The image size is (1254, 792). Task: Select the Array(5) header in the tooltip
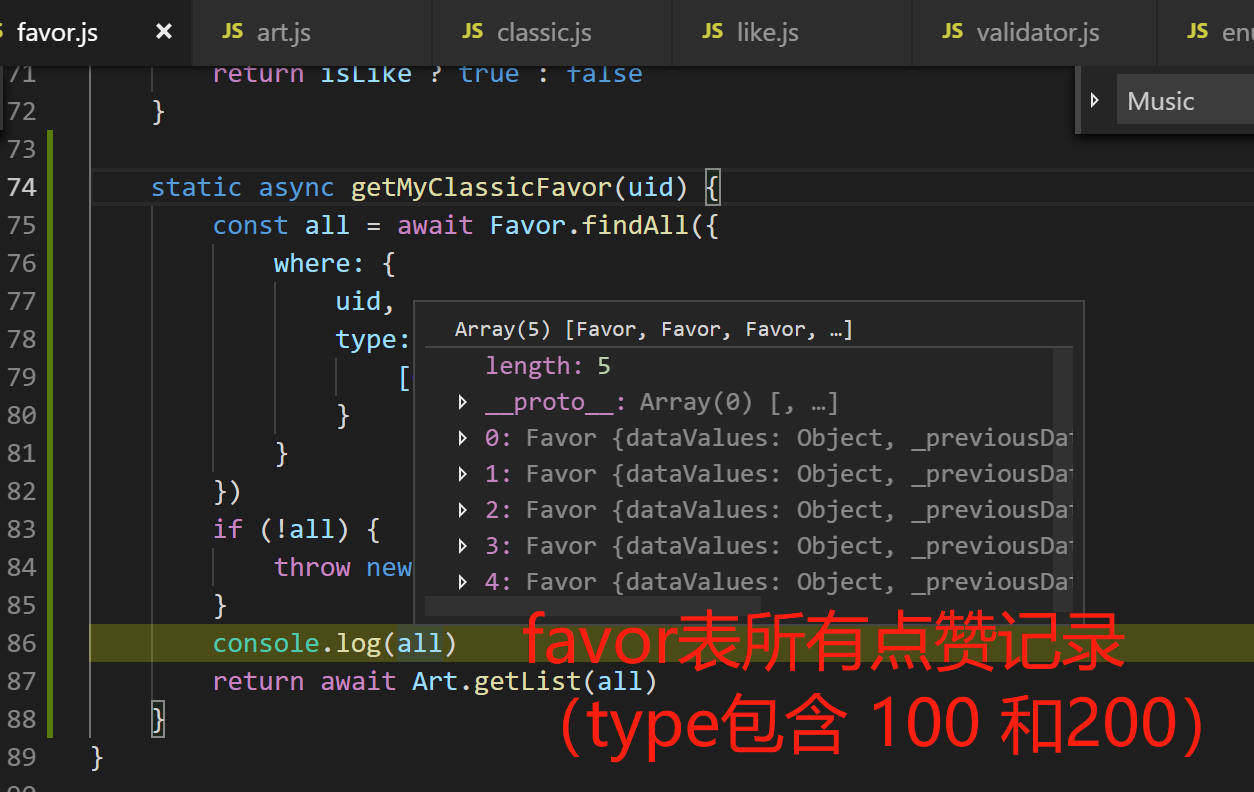point(655,328)
